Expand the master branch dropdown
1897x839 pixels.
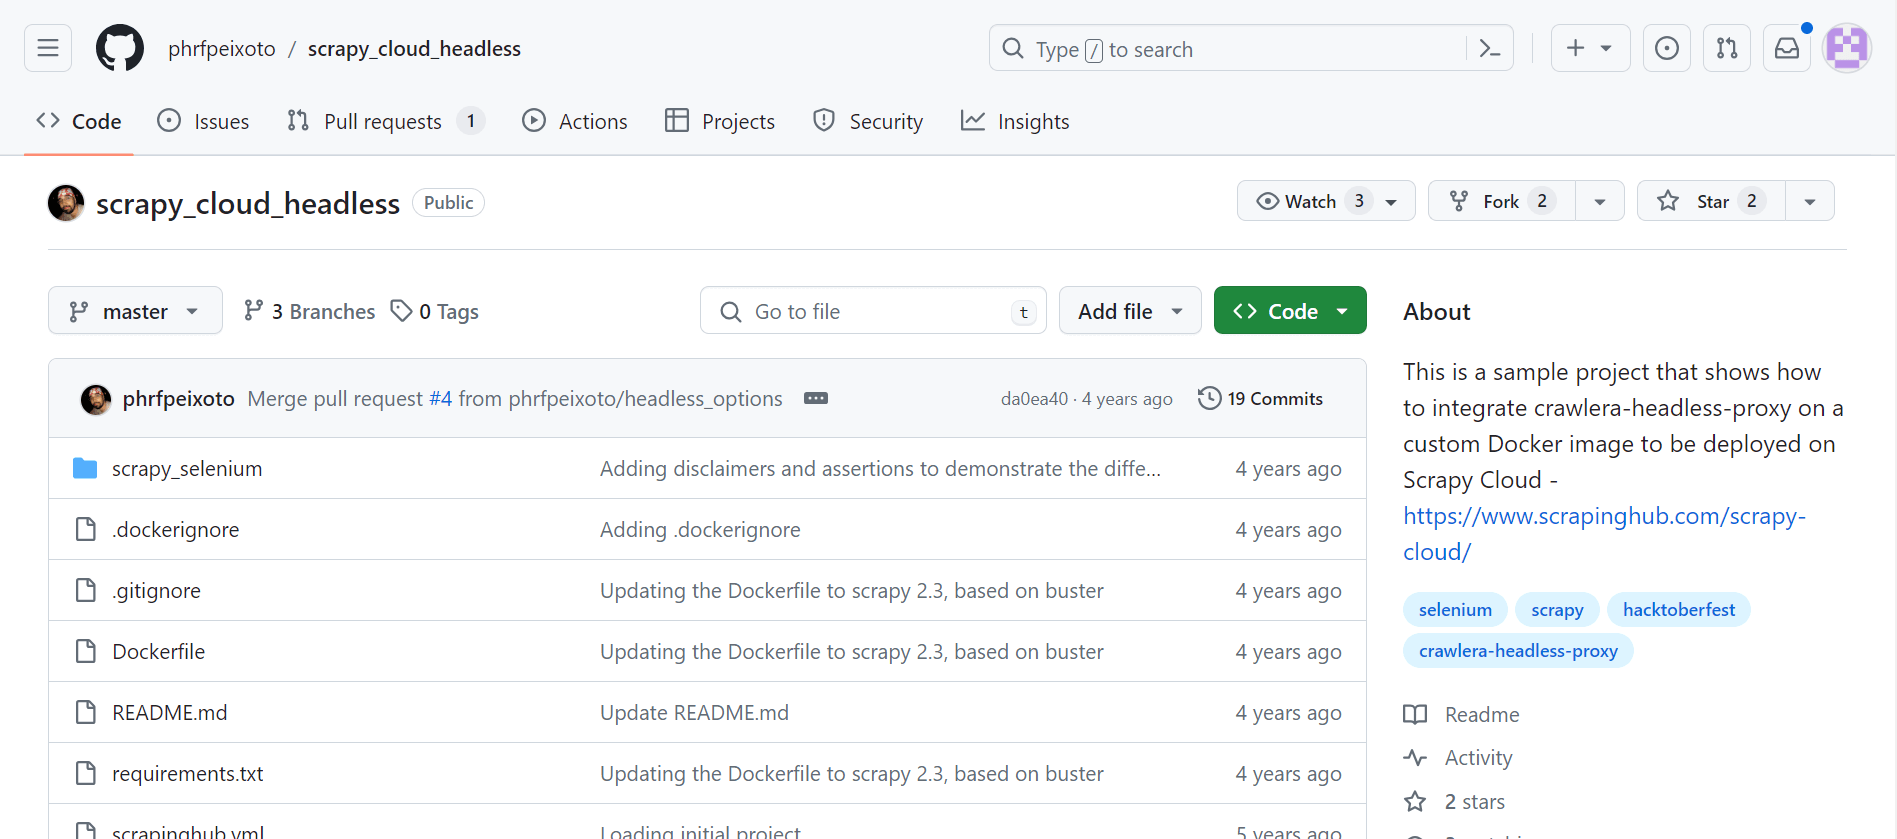click(135, 311)
